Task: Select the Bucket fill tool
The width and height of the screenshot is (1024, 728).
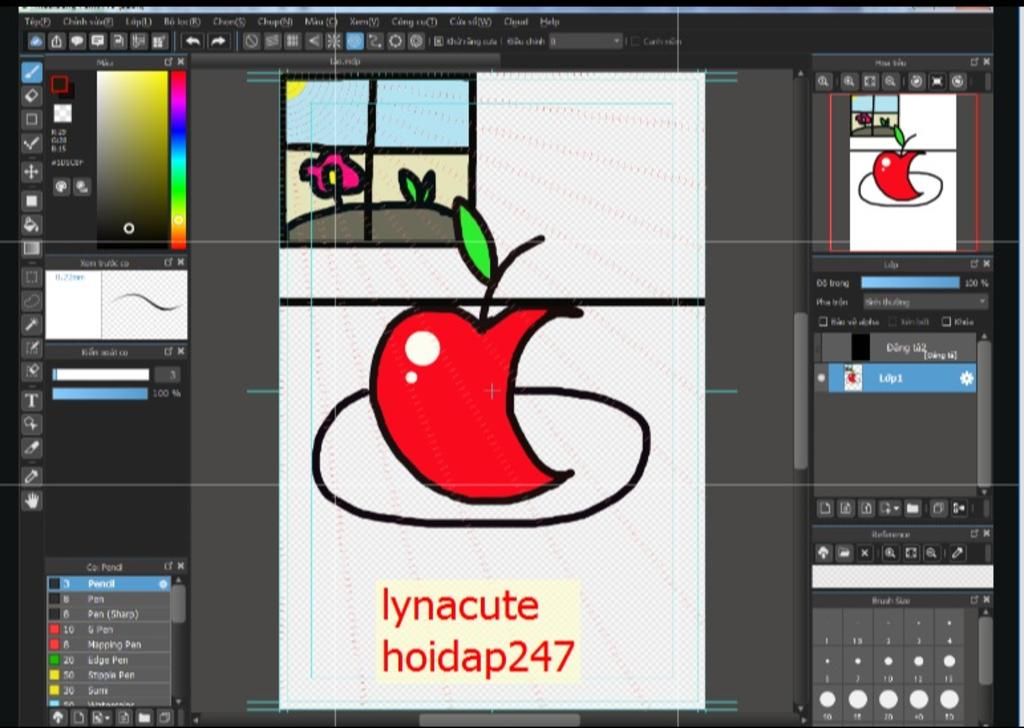Action: click(x=31, y=225)
